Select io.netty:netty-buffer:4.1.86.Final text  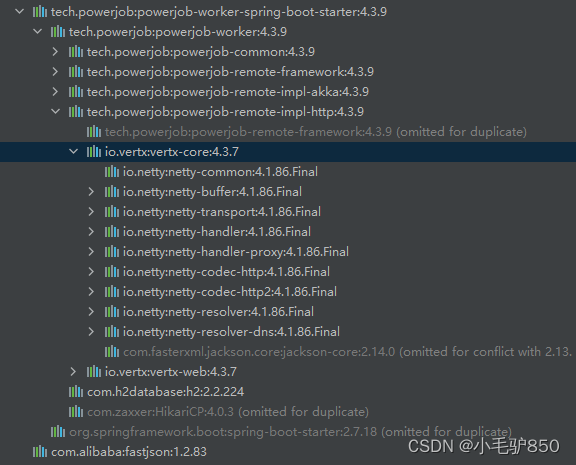click(x=212, y=192)
